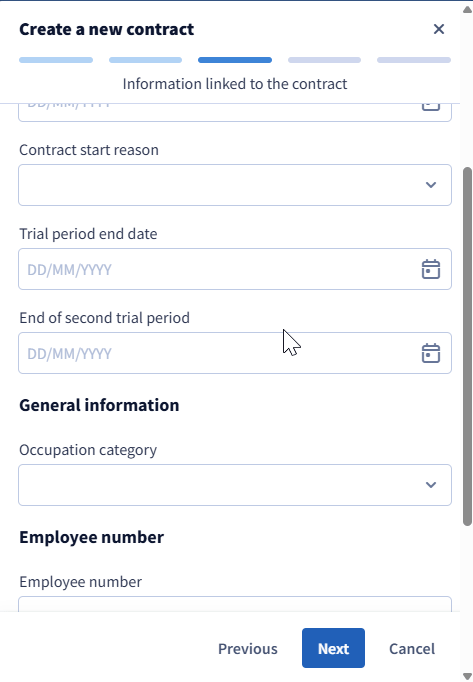Close the Create a new contract dialog

click(x=439, y=29)
